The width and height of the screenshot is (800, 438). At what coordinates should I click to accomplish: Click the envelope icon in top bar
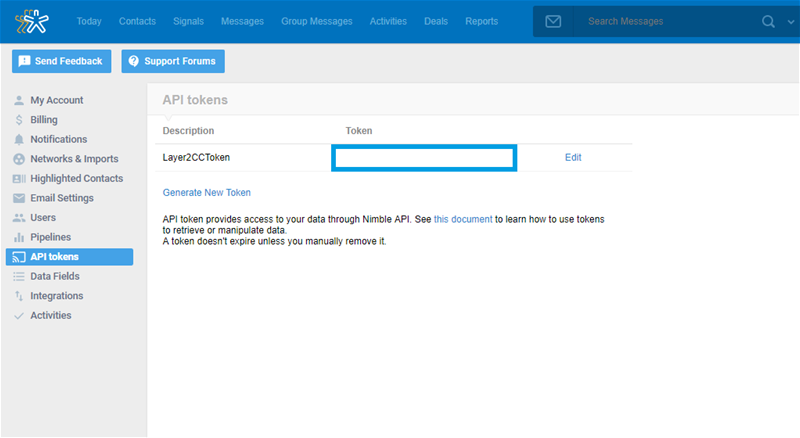pyautogui.click(x=553, y=21)
